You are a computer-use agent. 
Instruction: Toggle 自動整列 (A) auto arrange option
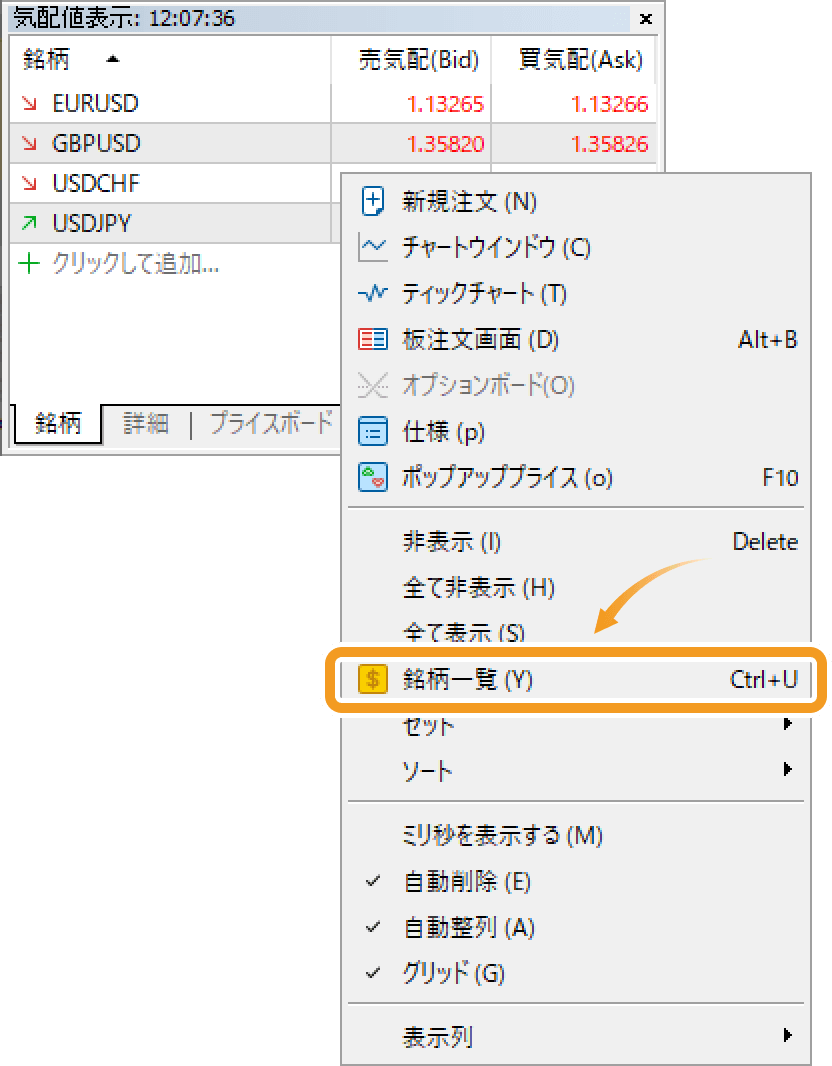tap(576, 927)
